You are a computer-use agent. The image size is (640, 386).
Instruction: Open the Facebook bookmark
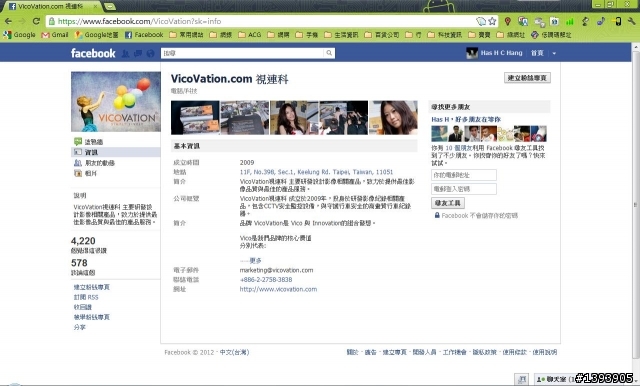tap(144, 35)
